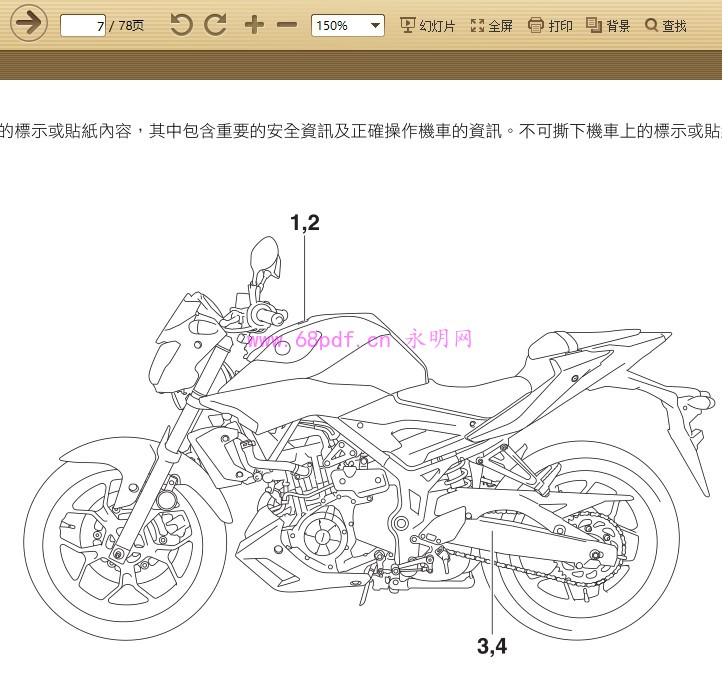The width and height of the screenshot is (722, 674).
Task: Click the "/ 78页" page count text
Action: coord(126,25)
